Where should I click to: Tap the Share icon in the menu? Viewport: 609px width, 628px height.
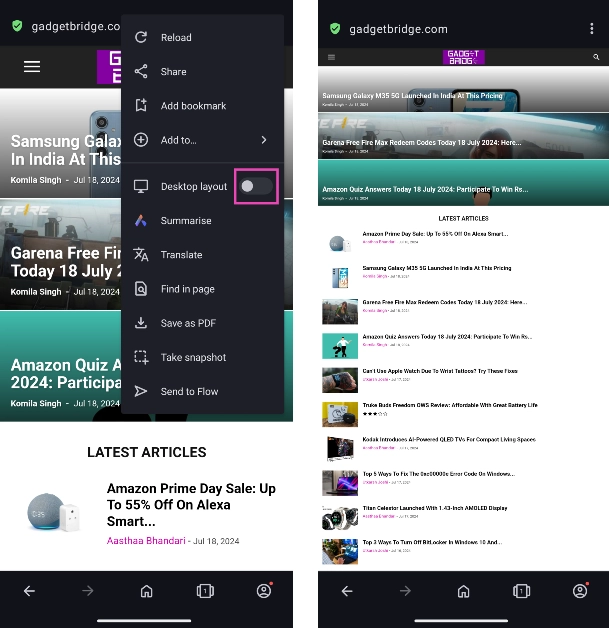pos(141,72)
